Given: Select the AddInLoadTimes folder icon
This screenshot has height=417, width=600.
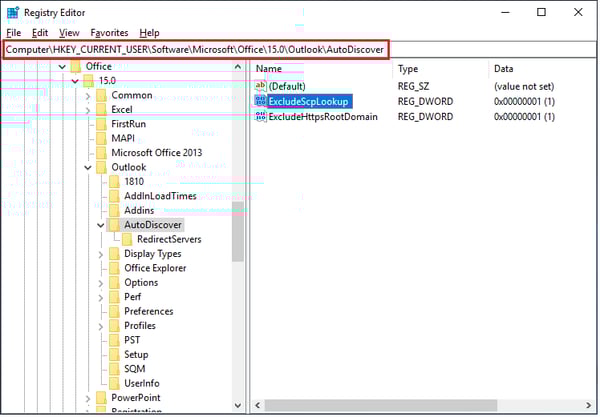Looking at the screenshot, I should point(114,196).
